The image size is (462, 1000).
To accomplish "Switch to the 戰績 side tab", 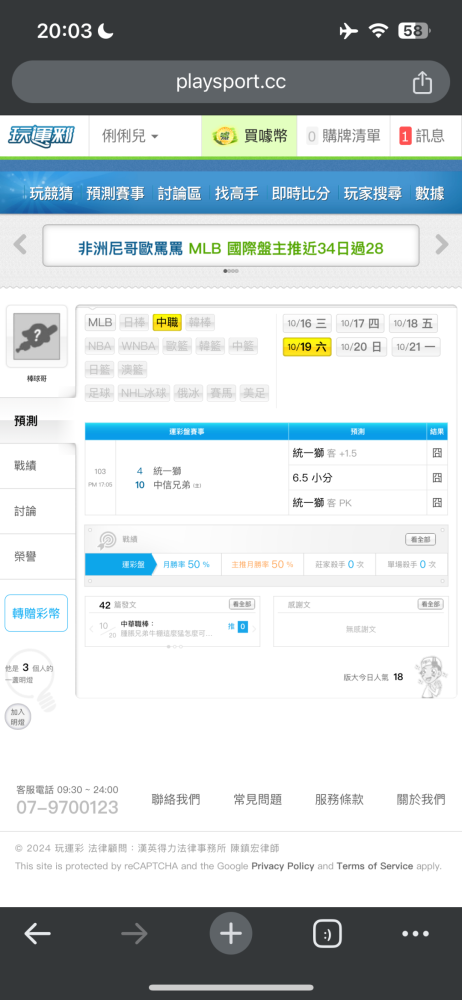I will click(x=38, y=466).
